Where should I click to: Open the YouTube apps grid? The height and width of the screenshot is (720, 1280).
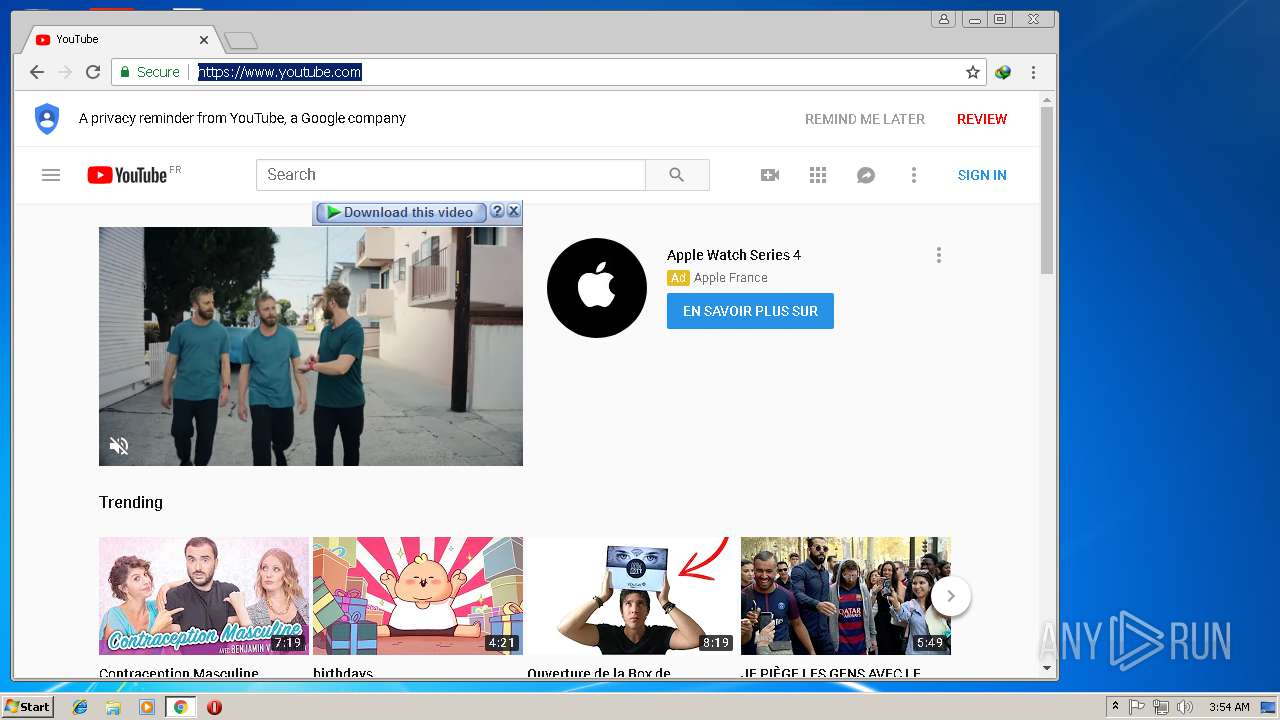818,175
